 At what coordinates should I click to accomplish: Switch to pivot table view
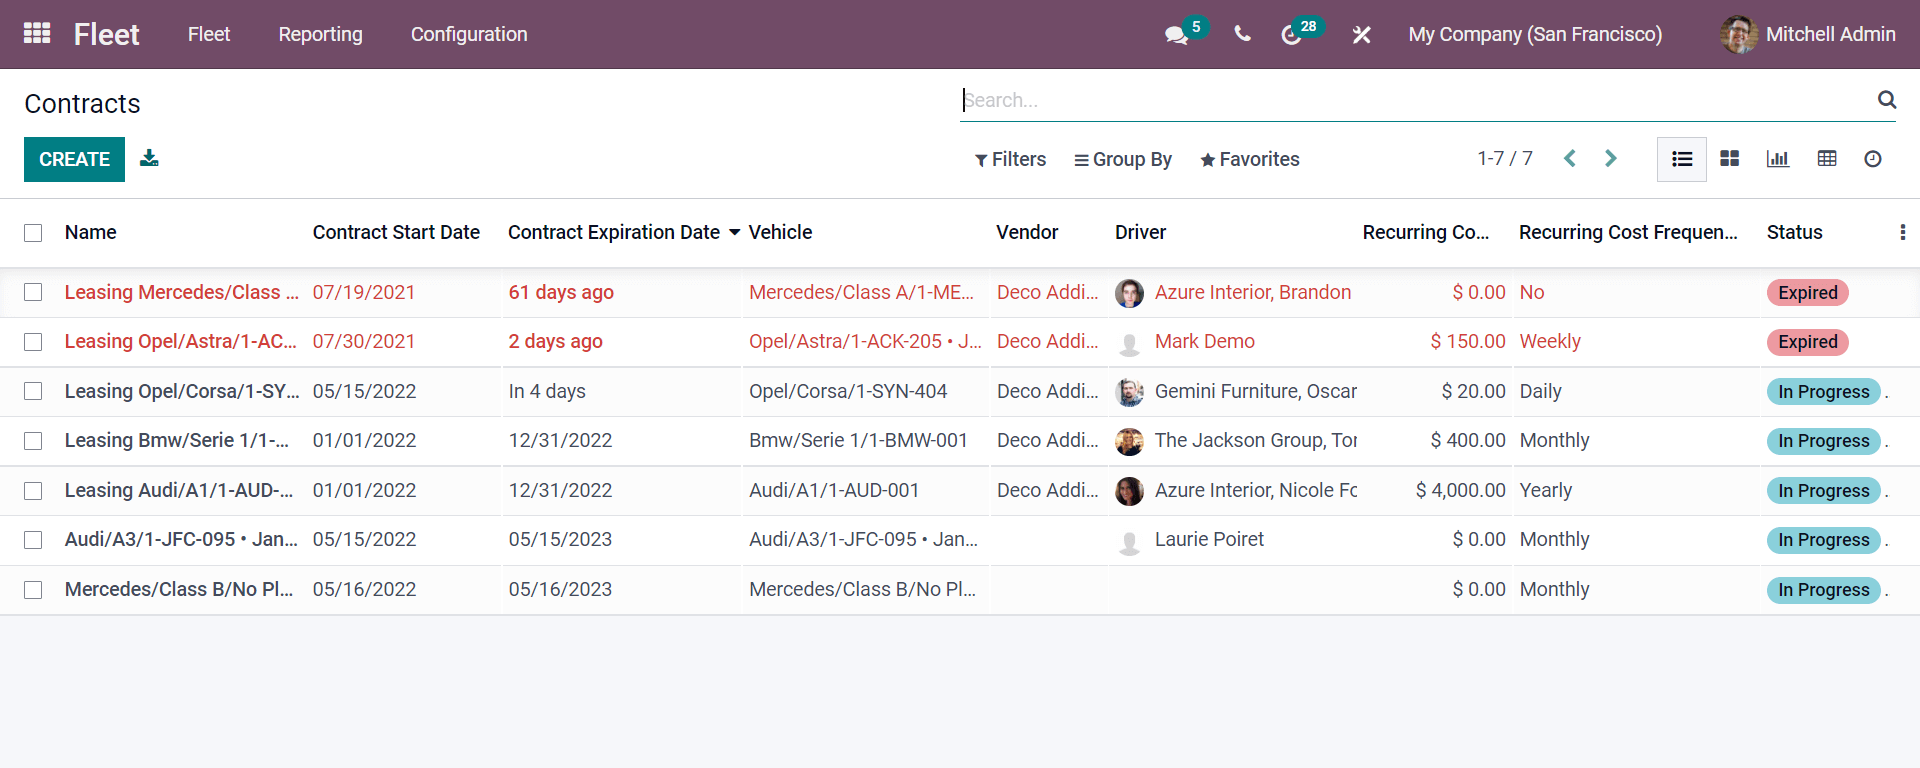pos(1827,159)
